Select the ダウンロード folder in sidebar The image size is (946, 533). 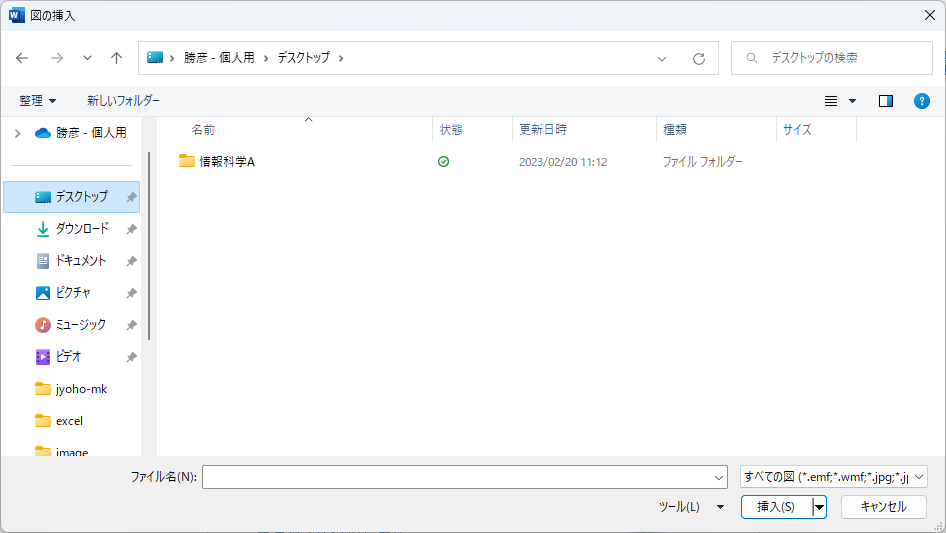coord(81,229)
